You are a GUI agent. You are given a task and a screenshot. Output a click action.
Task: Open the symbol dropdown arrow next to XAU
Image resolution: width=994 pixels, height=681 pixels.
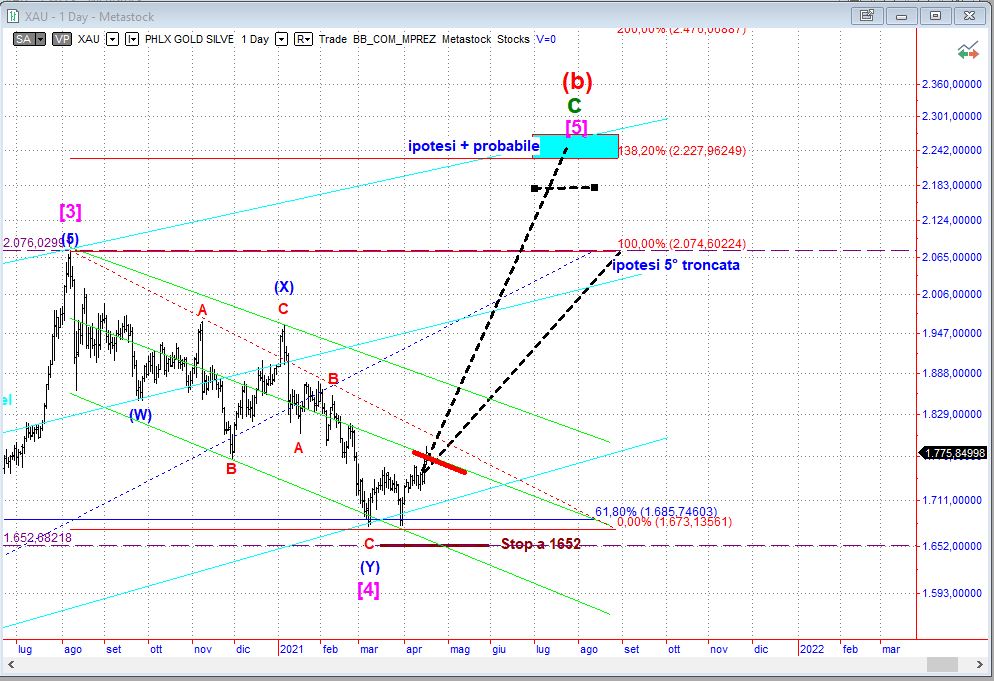pos(112,39)
